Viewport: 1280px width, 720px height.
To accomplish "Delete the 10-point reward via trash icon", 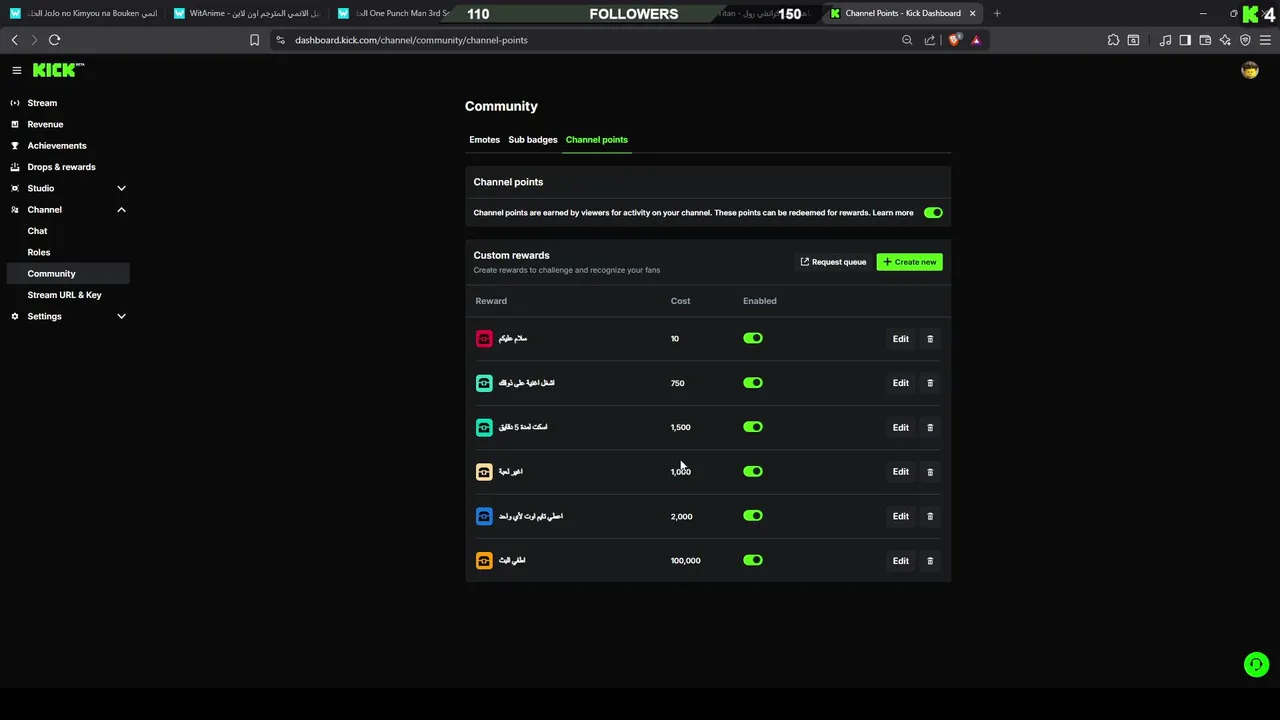I will pos(930,339).
